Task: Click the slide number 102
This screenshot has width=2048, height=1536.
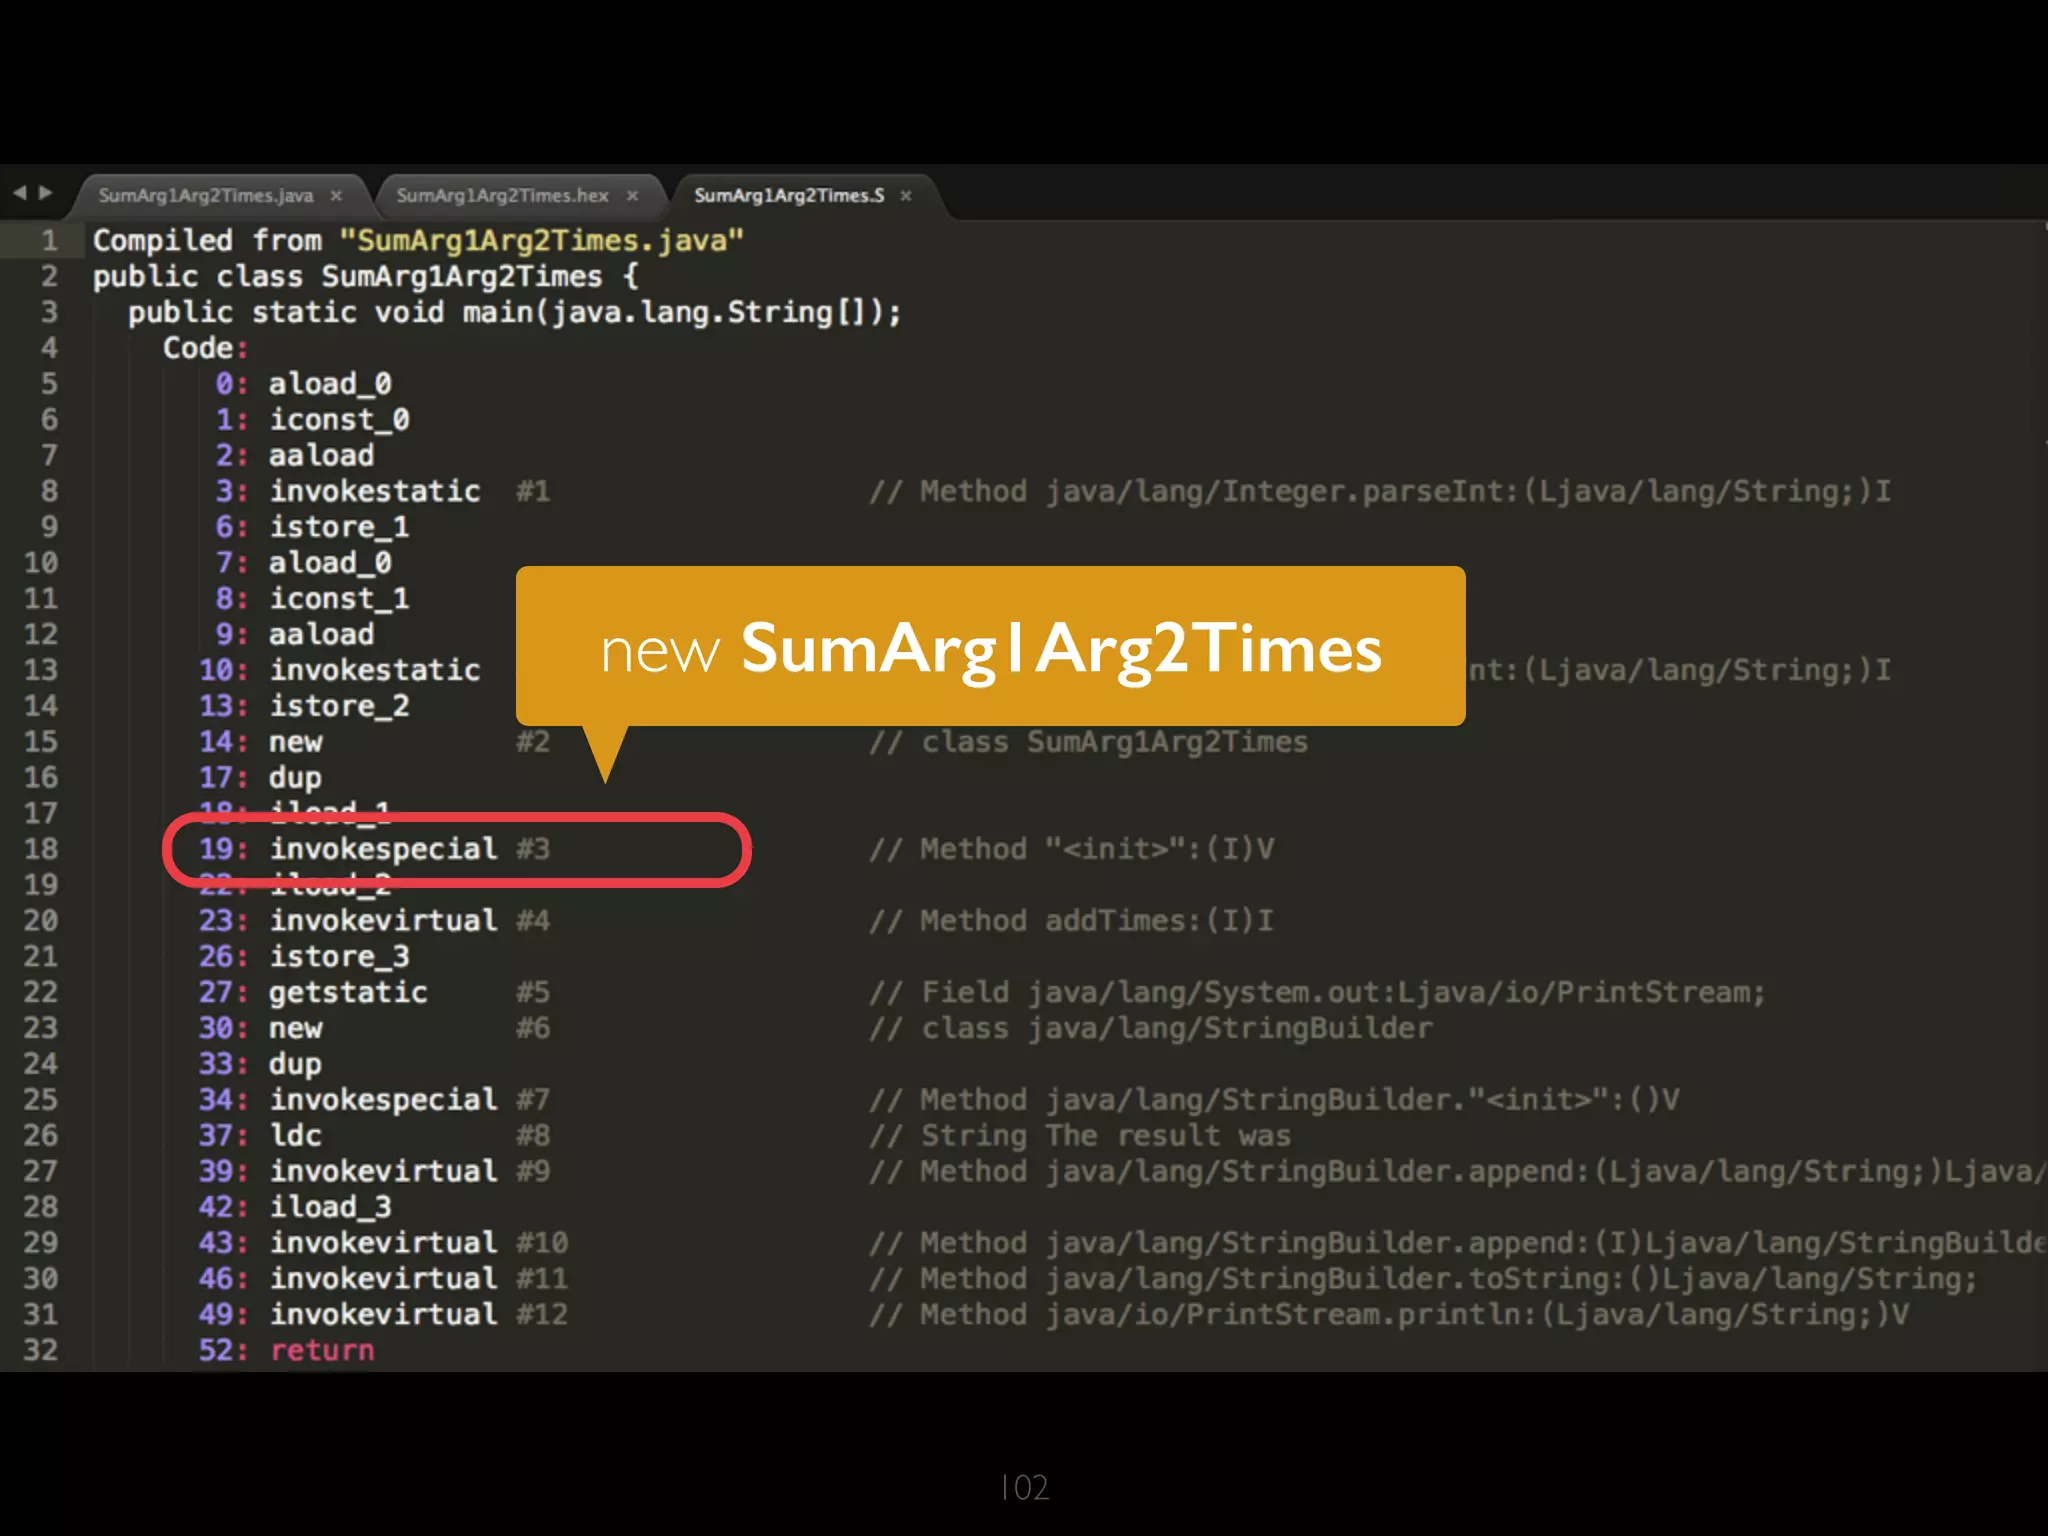Action: pyautogui.click(x=1024, y=1487)
